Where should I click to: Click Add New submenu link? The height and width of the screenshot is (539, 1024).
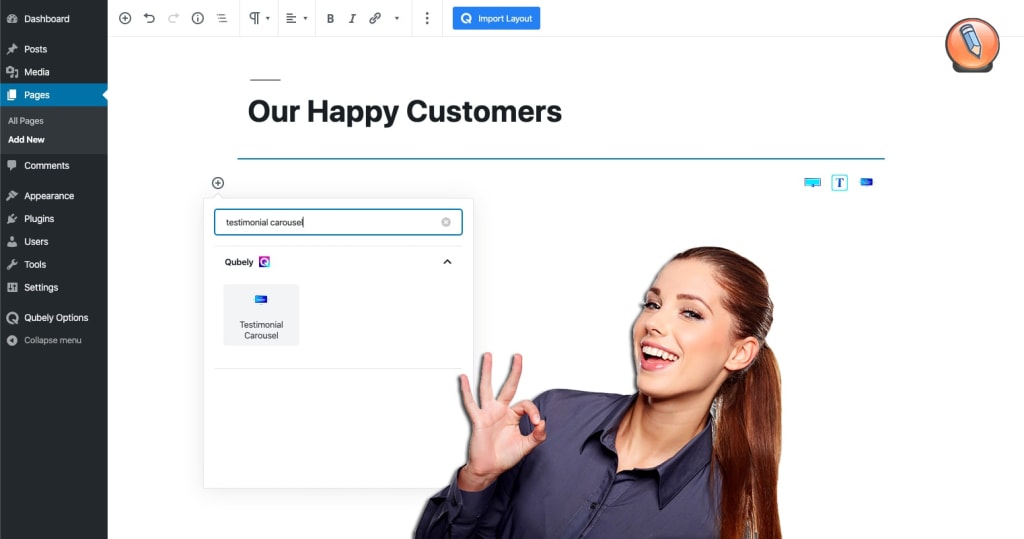click(x=26, y=139)
